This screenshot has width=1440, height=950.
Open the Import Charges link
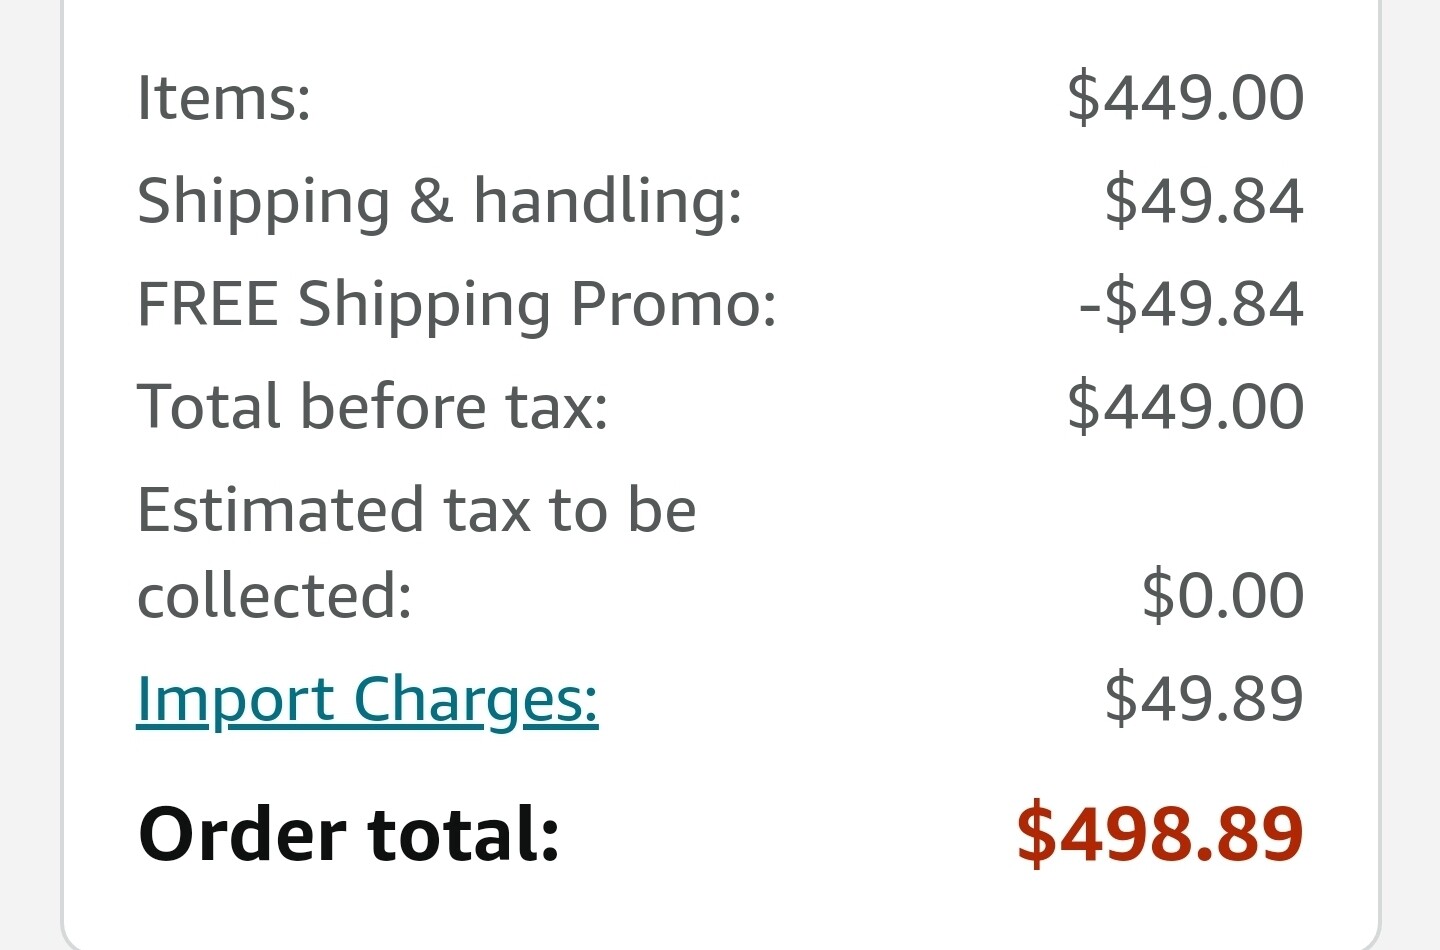367,699
